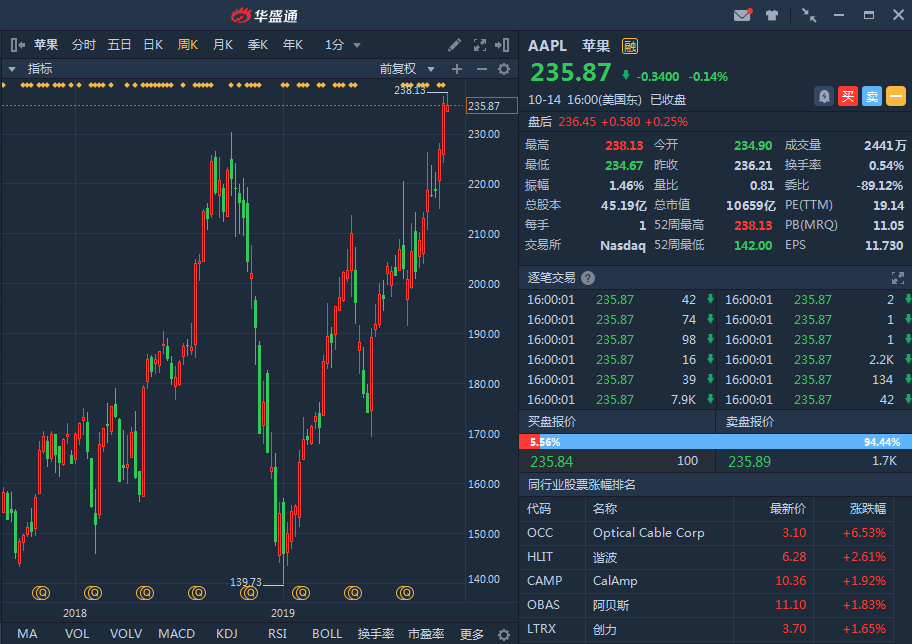The width and height of the screenshot is (912, 644).
Task: Expand the chart to fullscreen
Action: tap(480, 45)
